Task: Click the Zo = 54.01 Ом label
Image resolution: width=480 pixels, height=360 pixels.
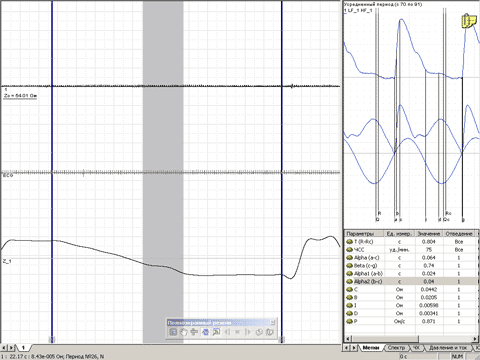Action: click(20, 96)
